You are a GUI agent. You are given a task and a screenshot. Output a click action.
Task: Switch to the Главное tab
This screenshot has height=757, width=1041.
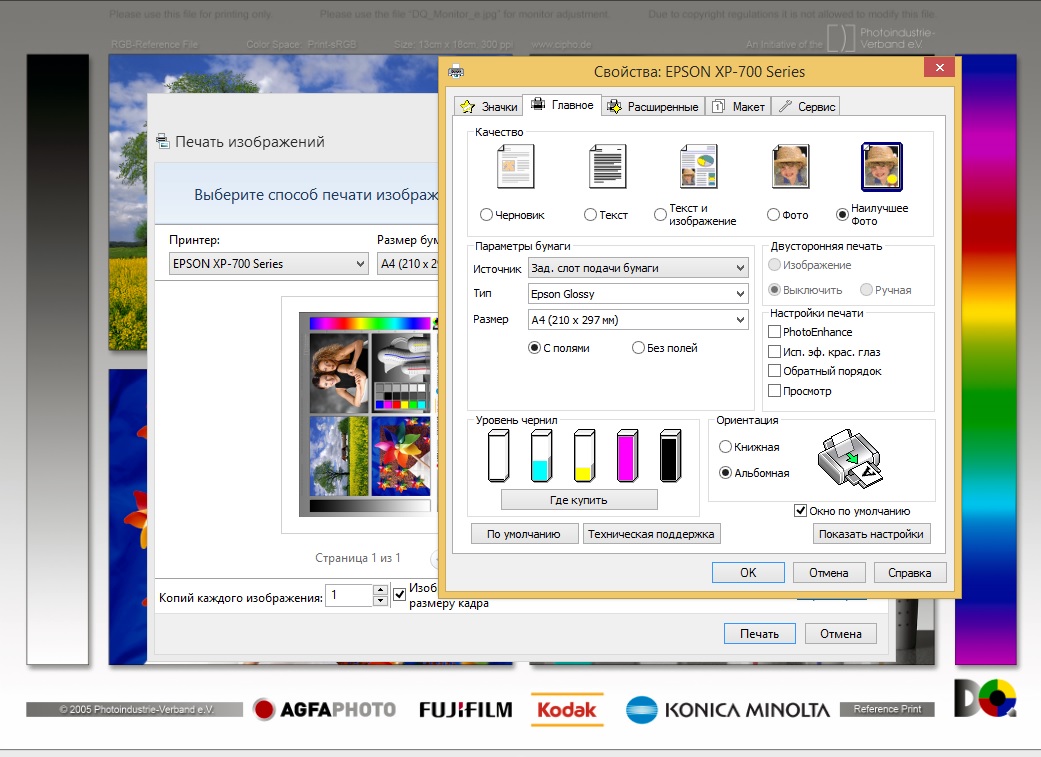(x=562, y=104)
